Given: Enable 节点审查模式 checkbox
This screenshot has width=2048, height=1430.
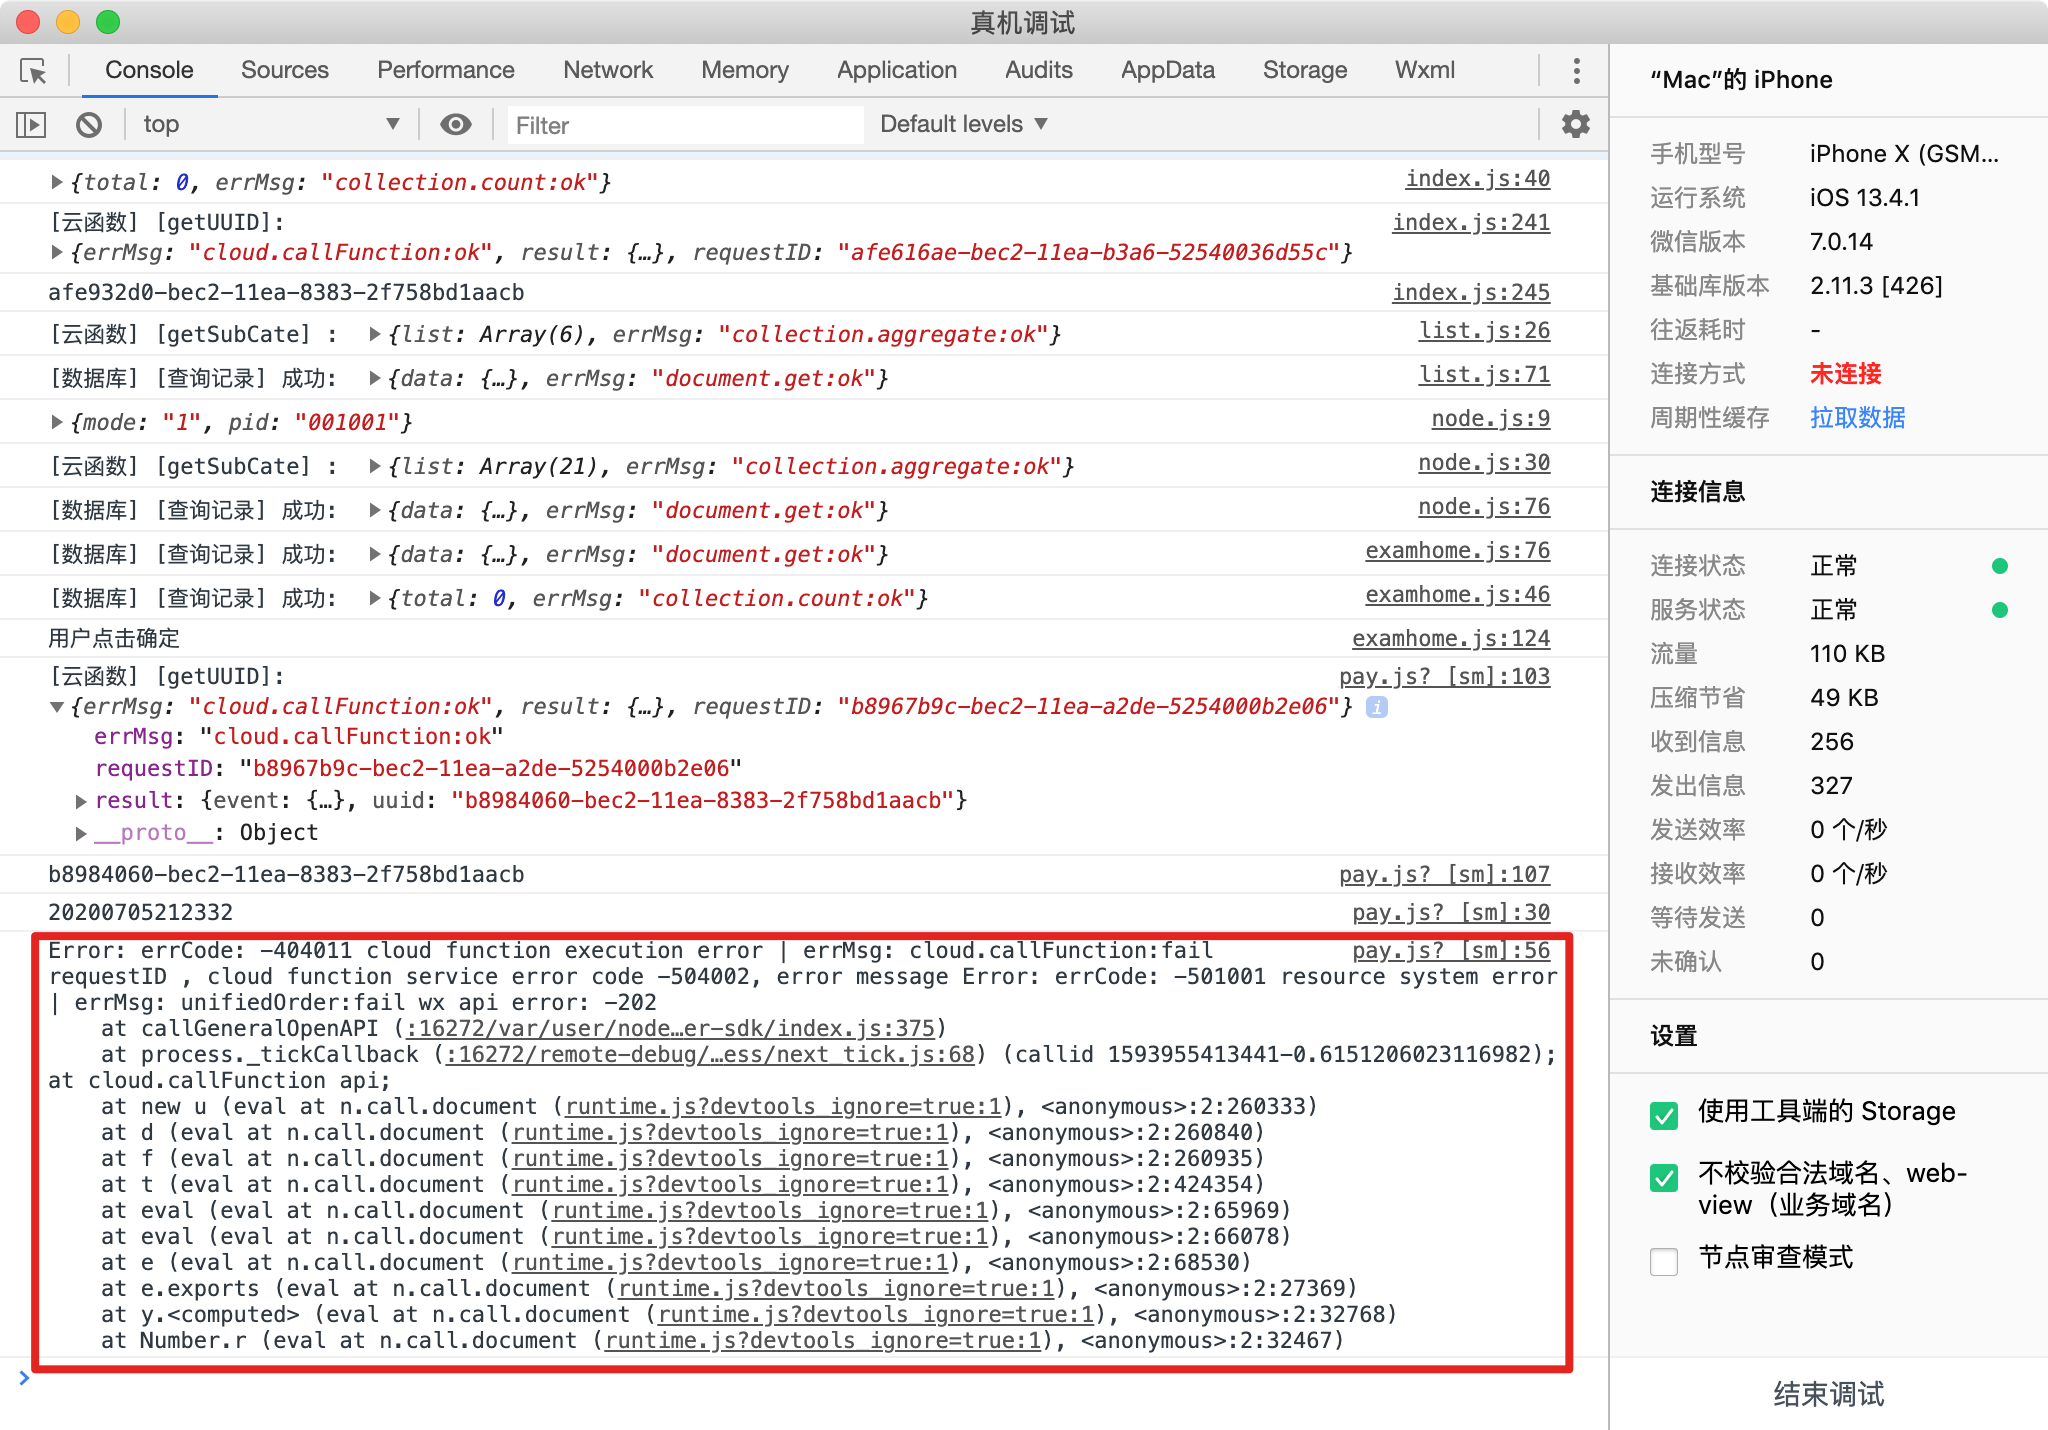Looking at the screenshot, I should pos(1664,1260).
